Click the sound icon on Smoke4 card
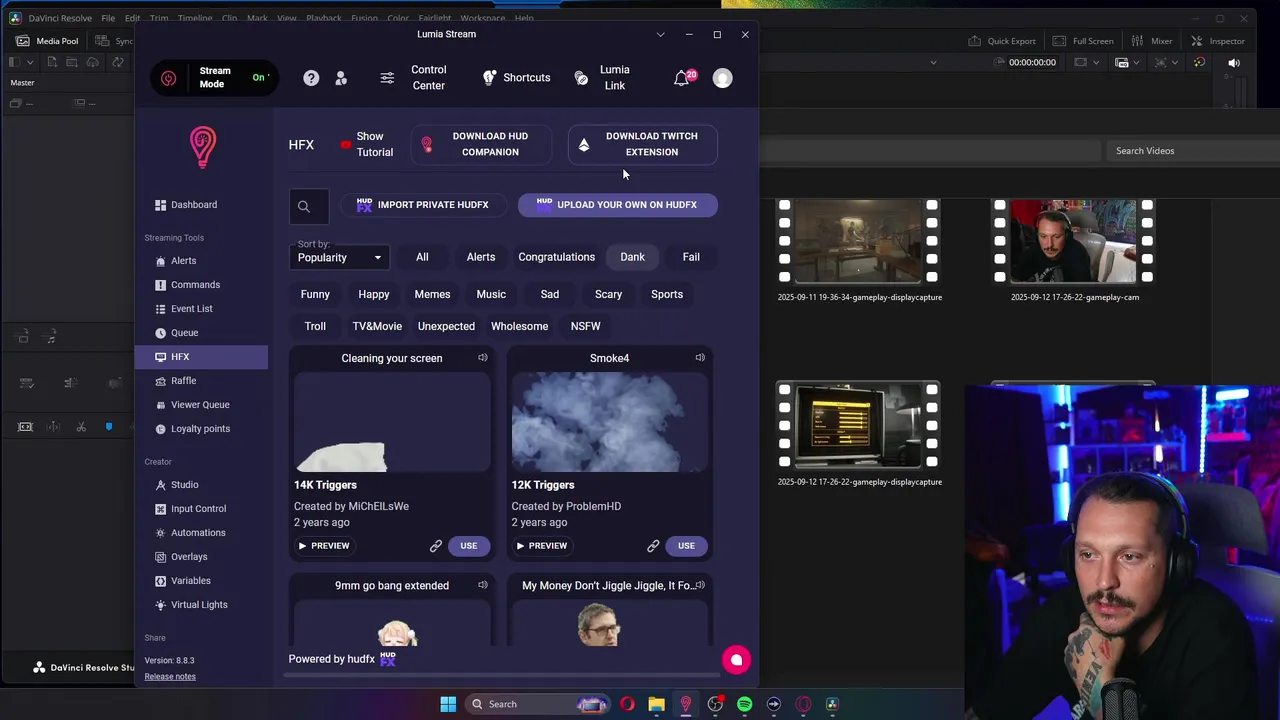 pyautogui.click(x=700, y=357)
